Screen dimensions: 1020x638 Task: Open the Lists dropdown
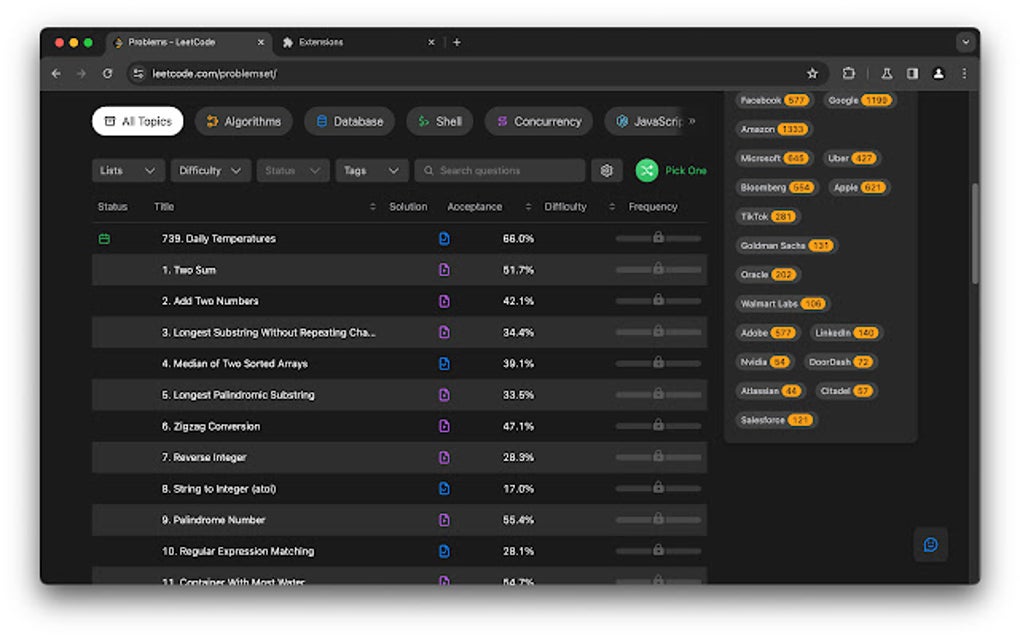[x=127, y=170]
